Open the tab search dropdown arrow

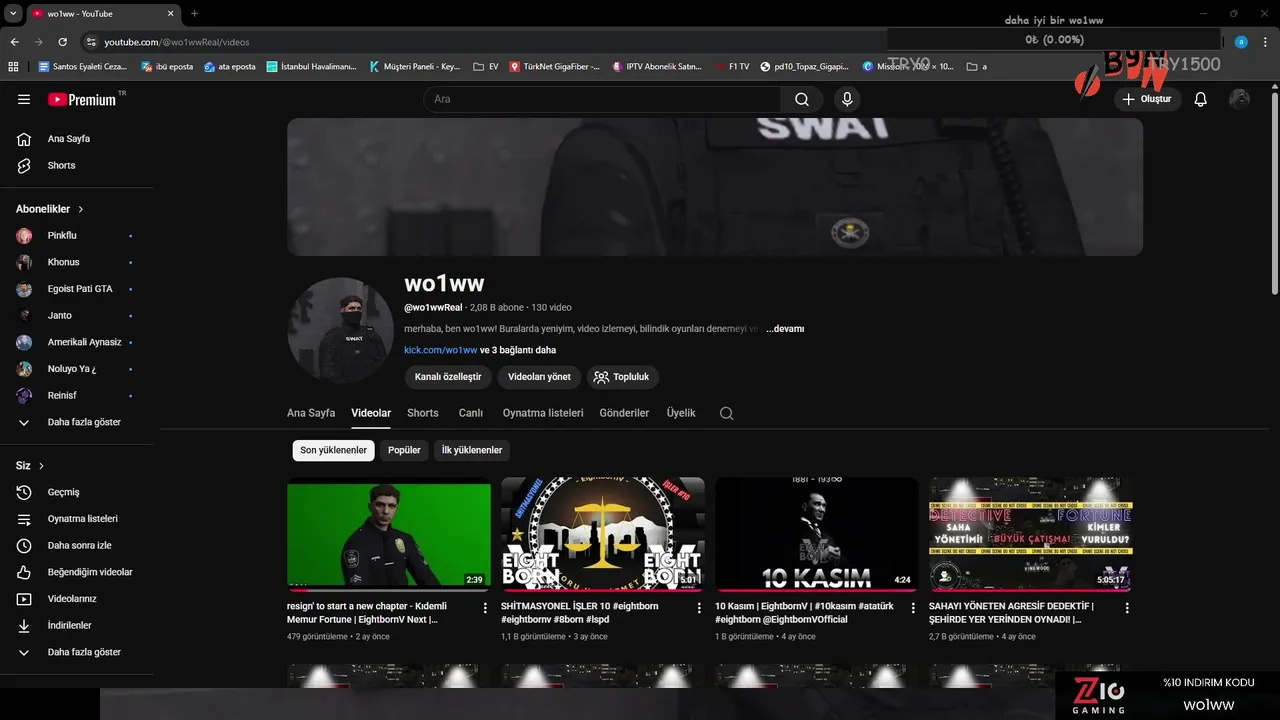click(13, 14)
